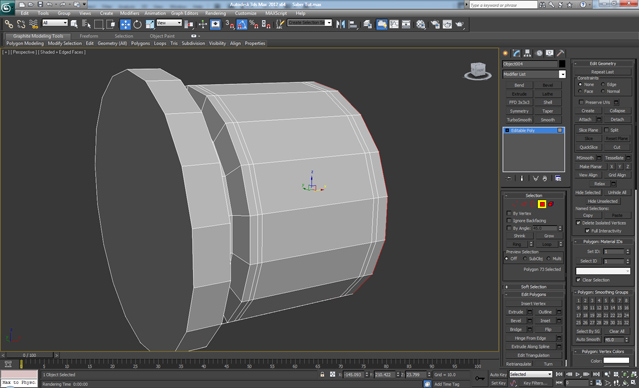Open the Motion command panel tab
This screenshot has height=388, width=639.
539,53
